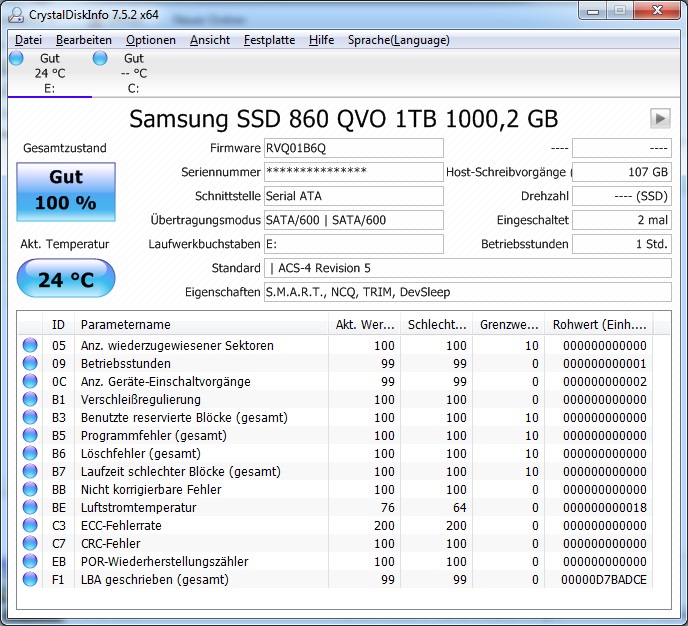
Task: Click current value 200 in ECC-Fehlerrate row
Action: pos(384,526)
